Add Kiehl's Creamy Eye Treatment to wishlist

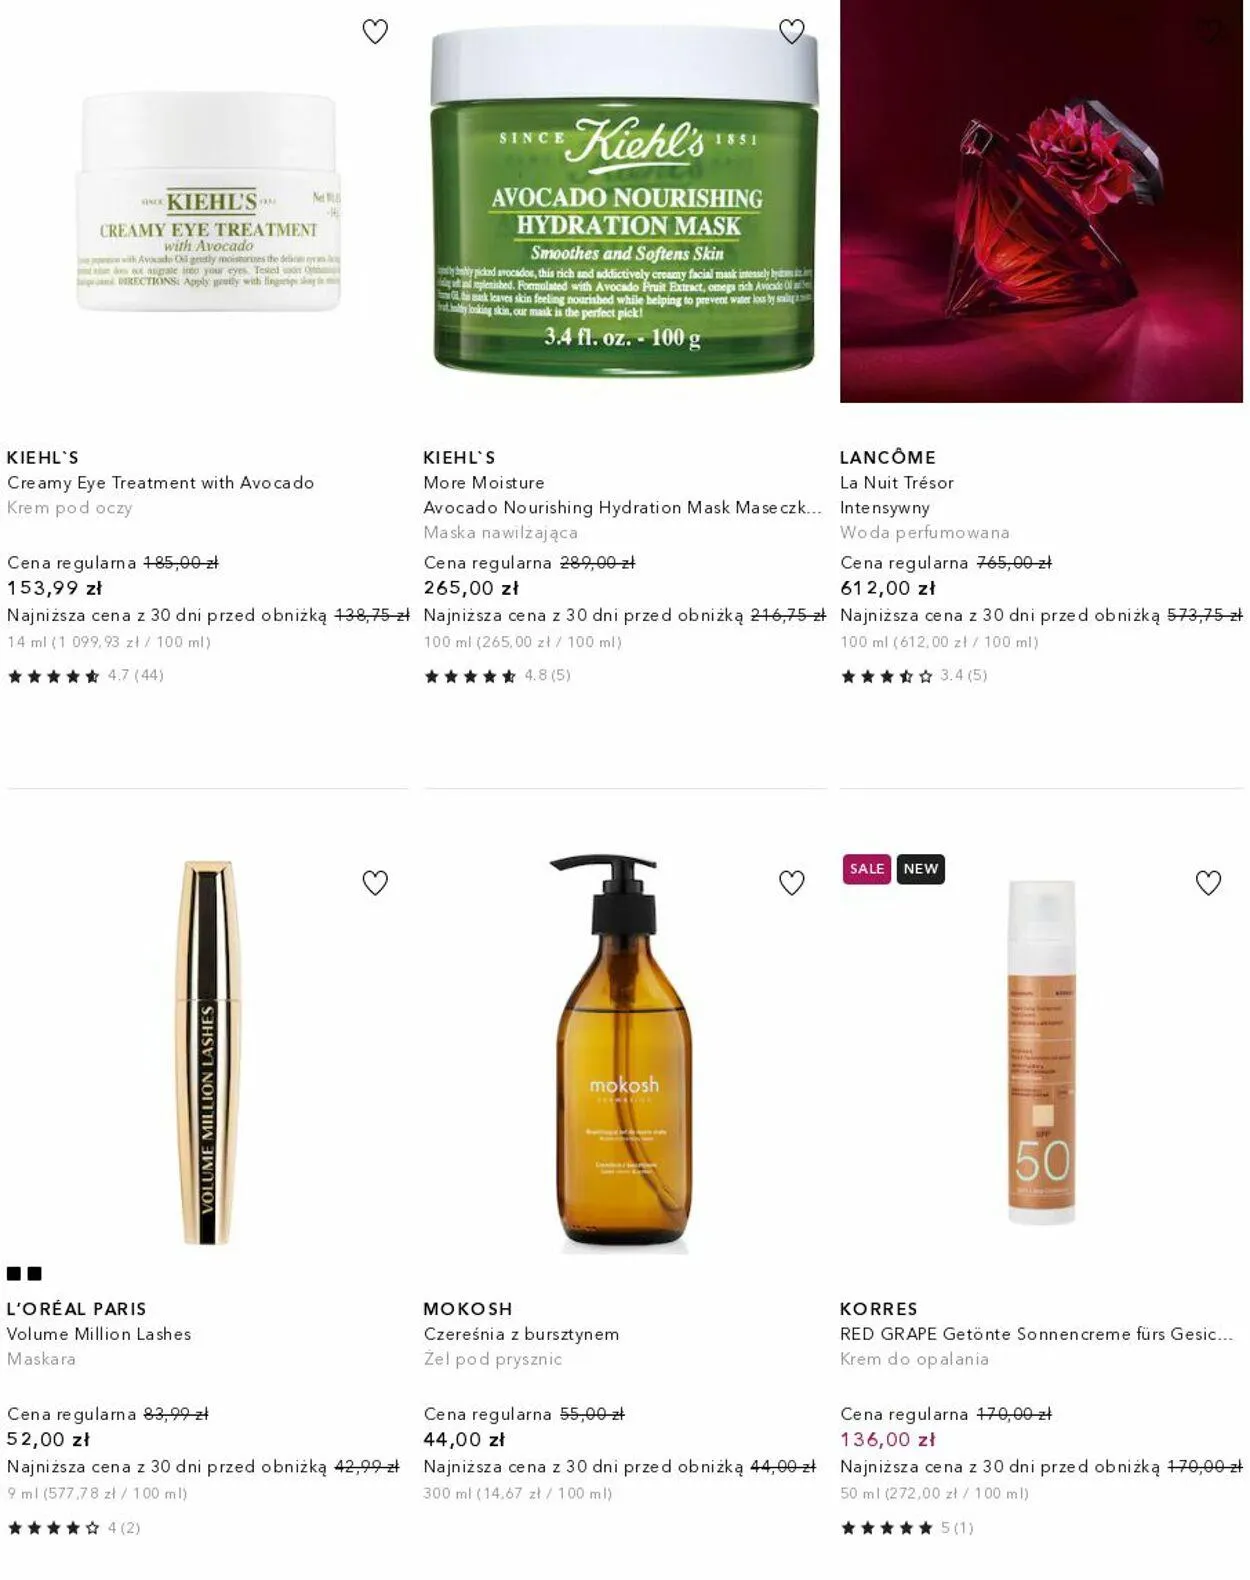(375, 32)
